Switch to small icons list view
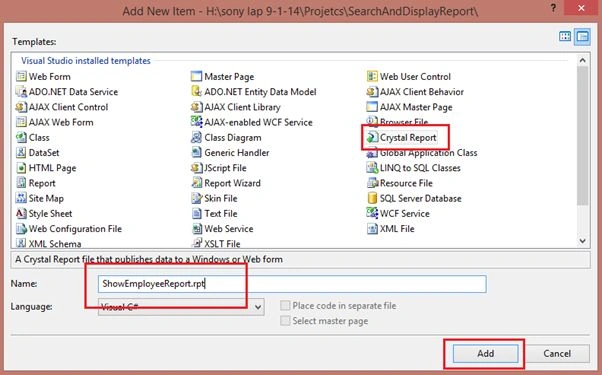 click(582, 37)
